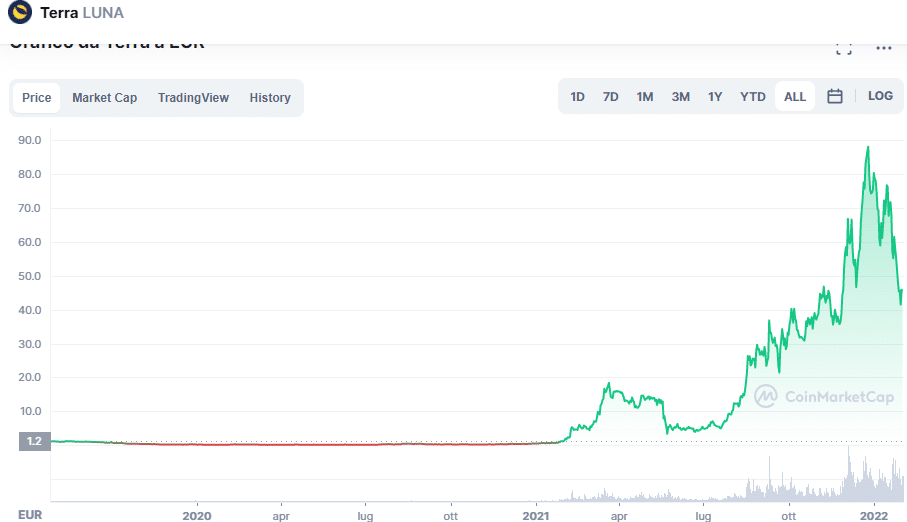Select the 3M time range
Screen dimensions: 907x522
tap(680, 97)
